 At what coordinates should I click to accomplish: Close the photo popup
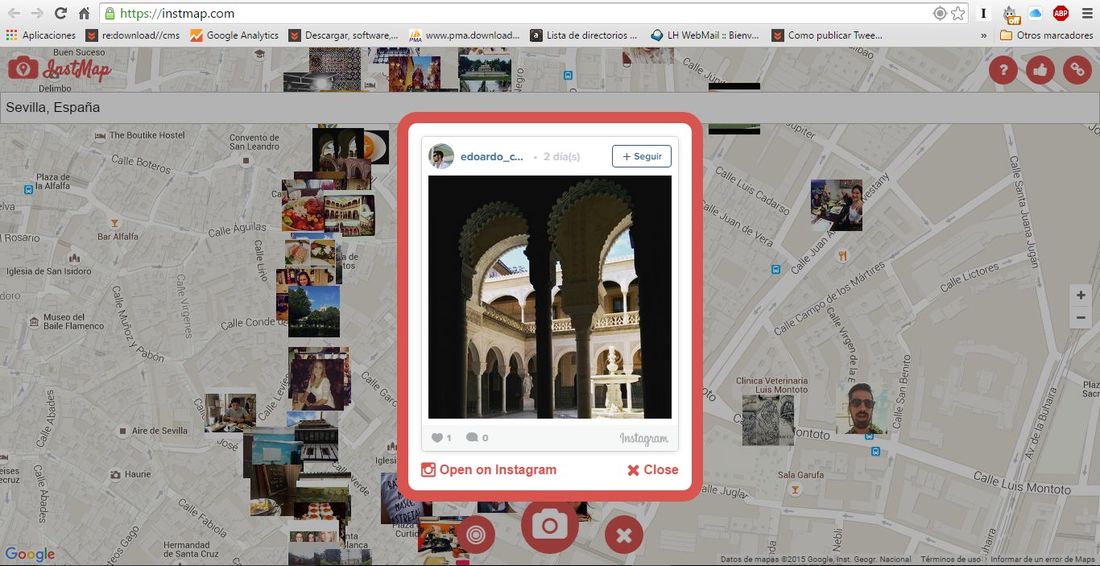(x=653, y=470)
